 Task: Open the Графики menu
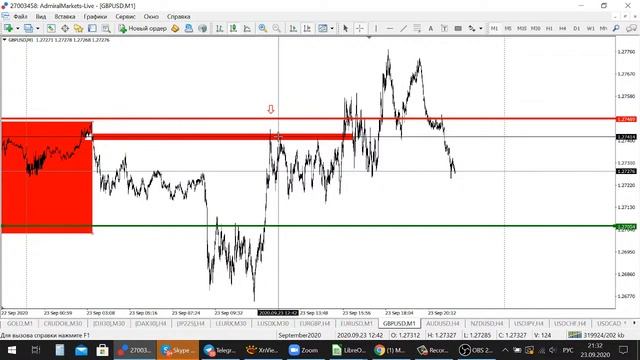(95, 17)
